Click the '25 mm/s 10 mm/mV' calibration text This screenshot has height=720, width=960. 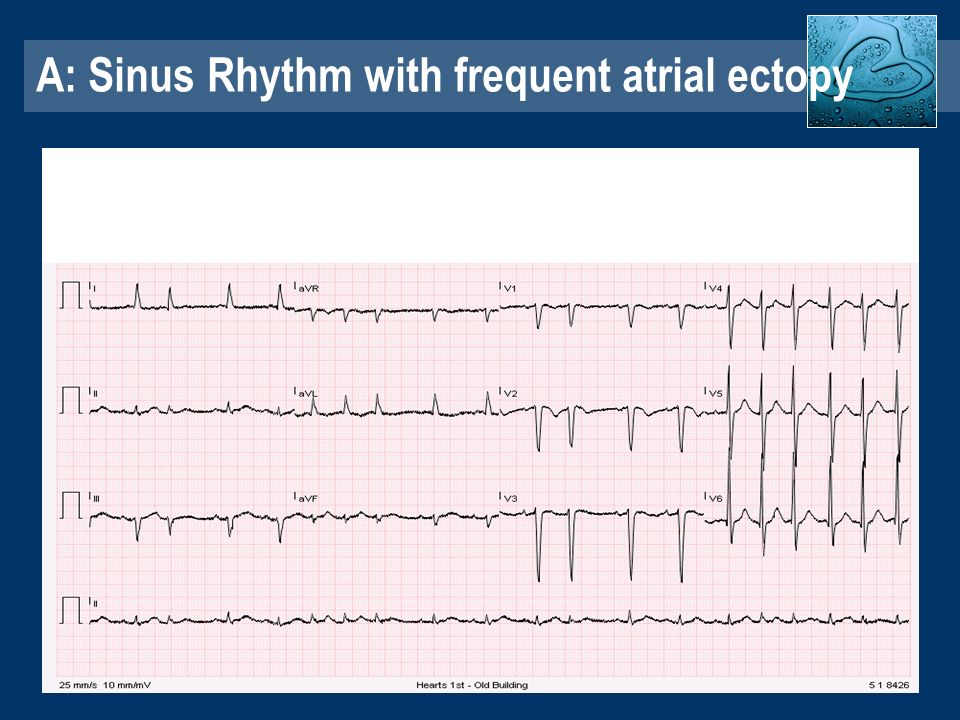coord(105,685)
